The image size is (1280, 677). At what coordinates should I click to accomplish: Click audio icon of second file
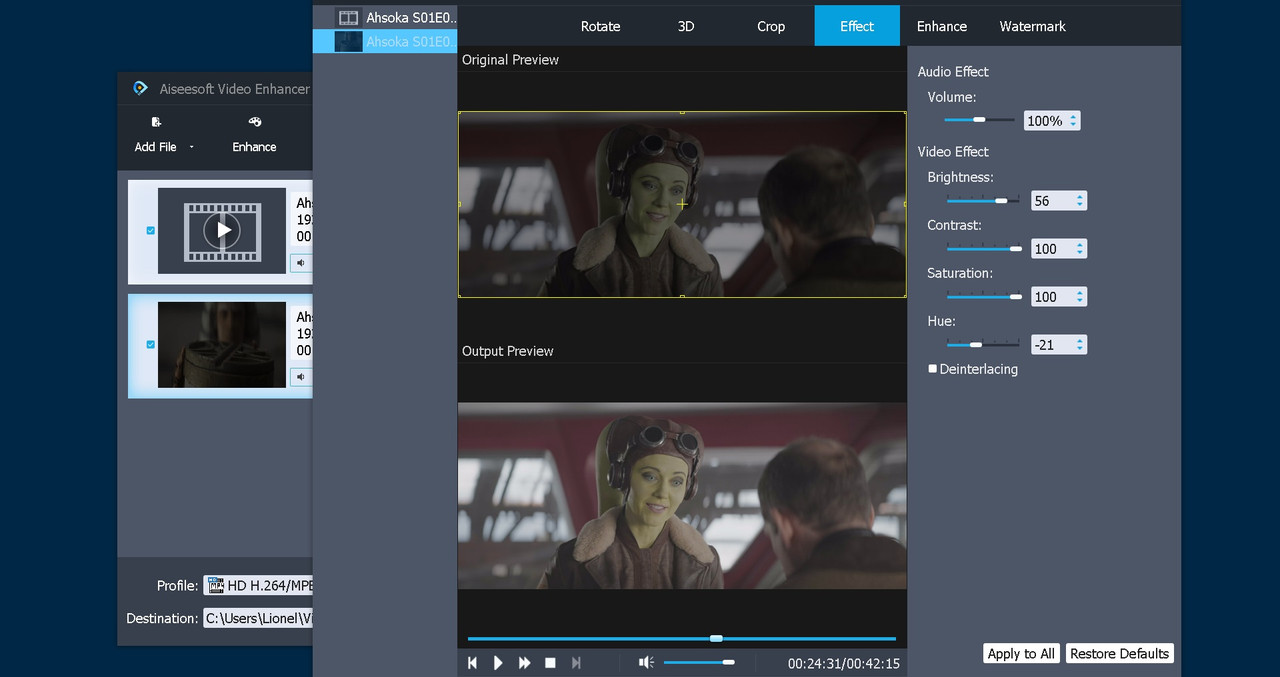point(300,377)
